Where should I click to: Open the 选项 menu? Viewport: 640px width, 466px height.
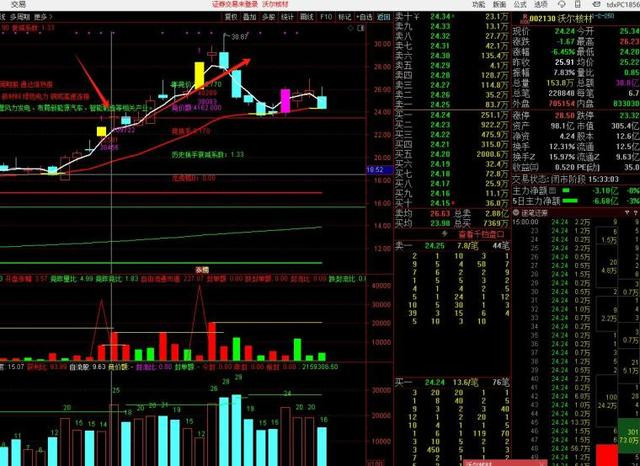pos(541,4)
